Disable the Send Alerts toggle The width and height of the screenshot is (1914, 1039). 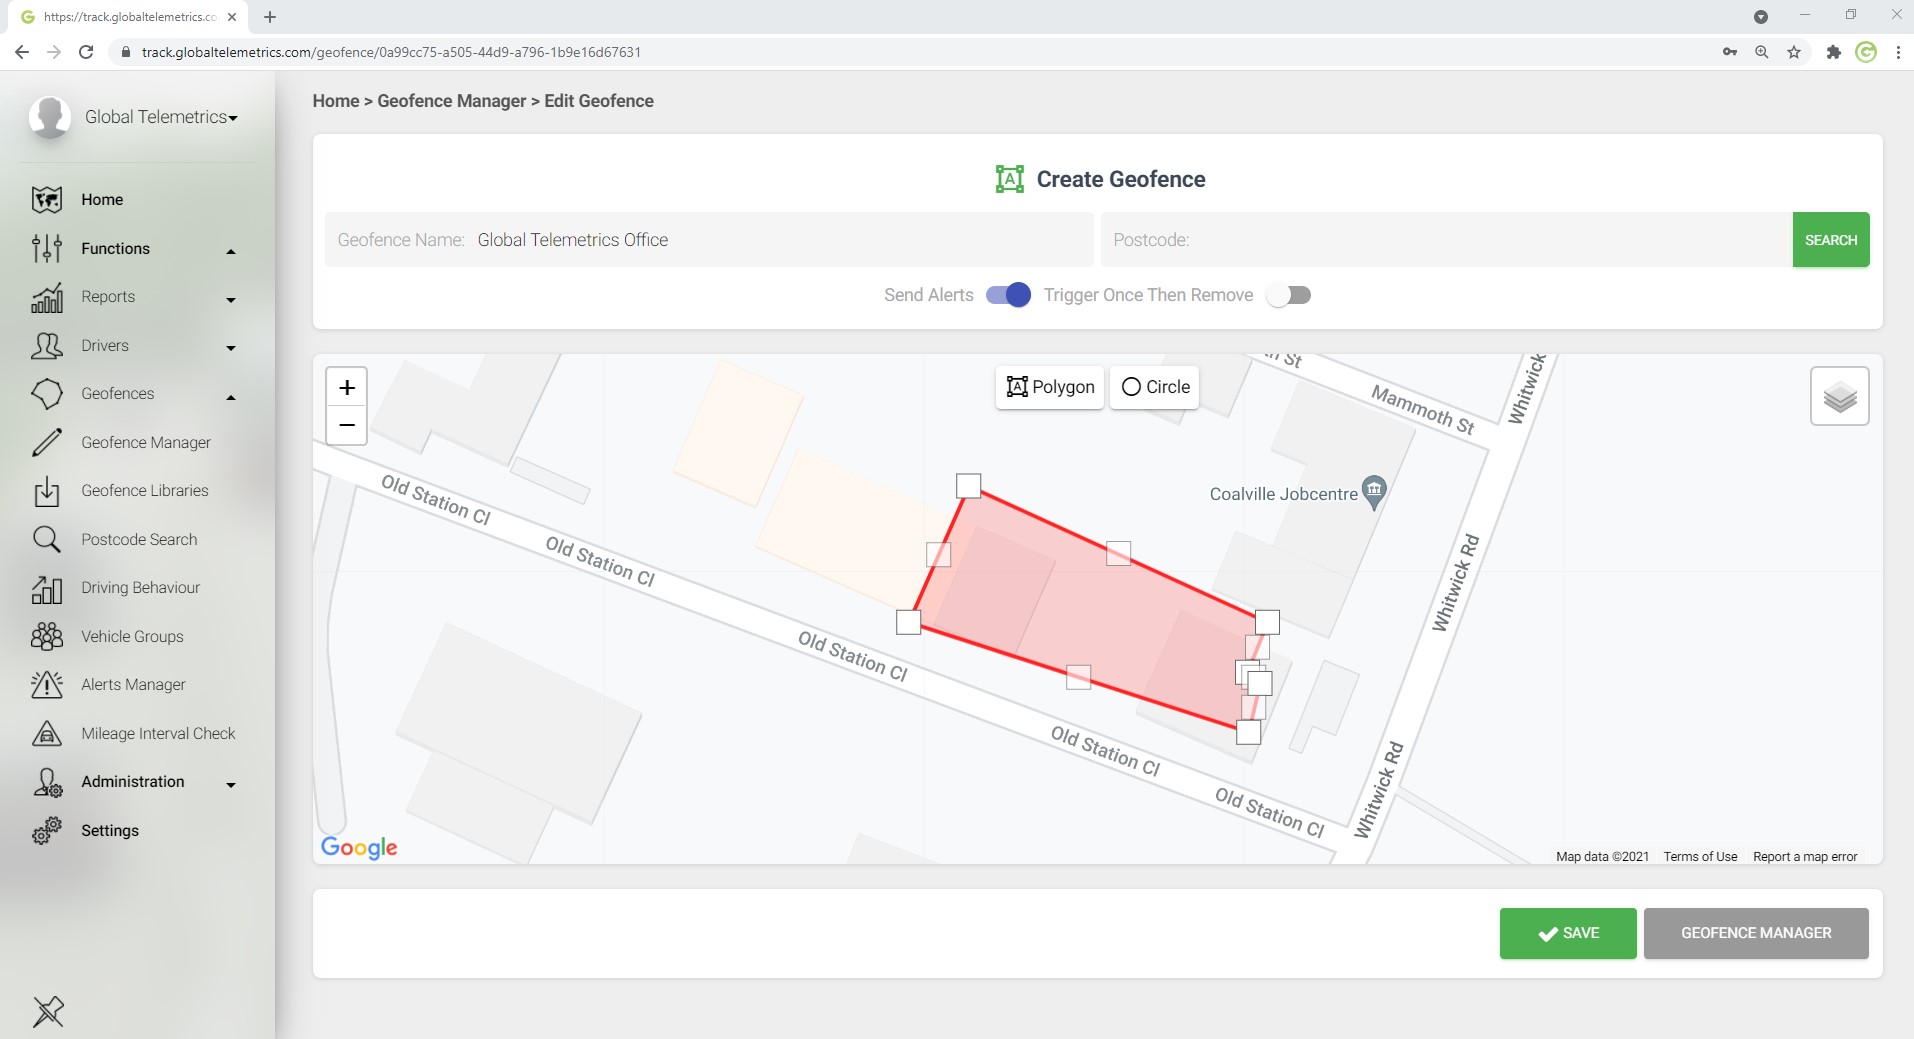1008,295
